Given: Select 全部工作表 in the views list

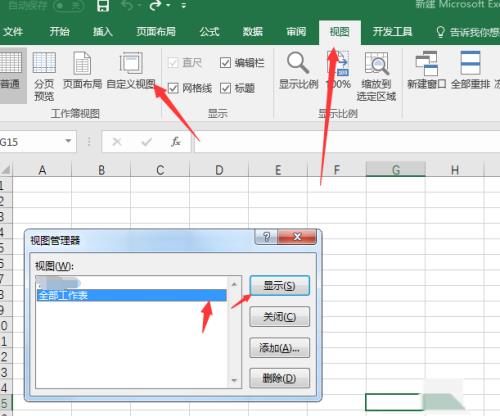Looking at the screenshot, I should tap(131, 295).
